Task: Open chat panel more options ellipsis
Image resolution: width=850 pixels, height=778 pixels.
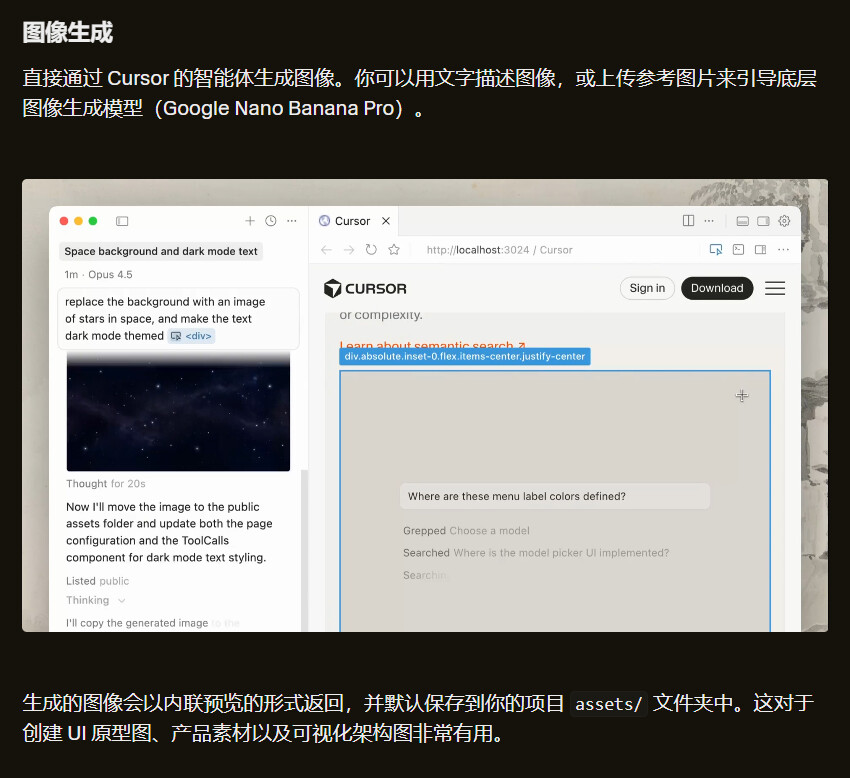Action: [x=292, y=221]
